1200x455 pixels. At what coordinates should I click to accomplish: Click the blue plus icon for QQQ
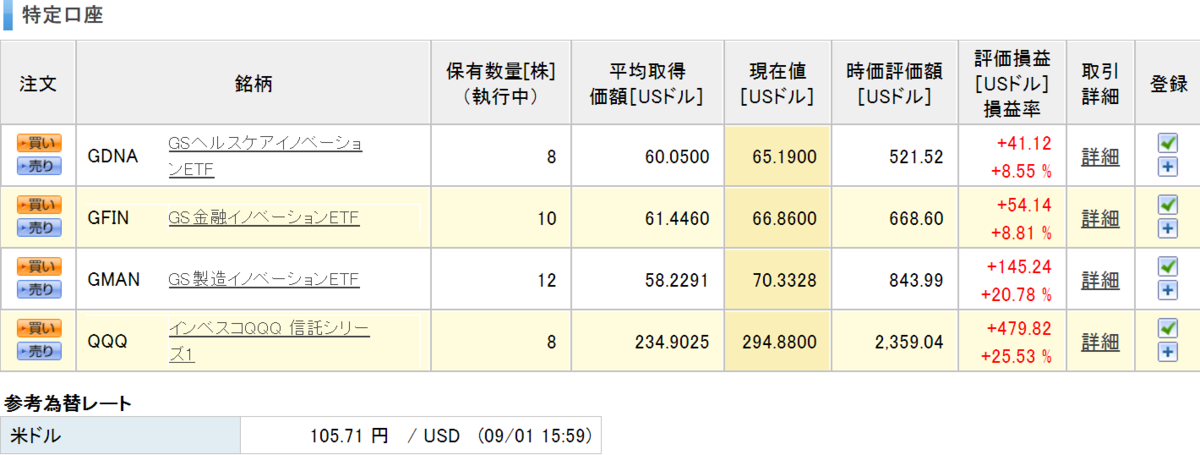coord(1167,353)
